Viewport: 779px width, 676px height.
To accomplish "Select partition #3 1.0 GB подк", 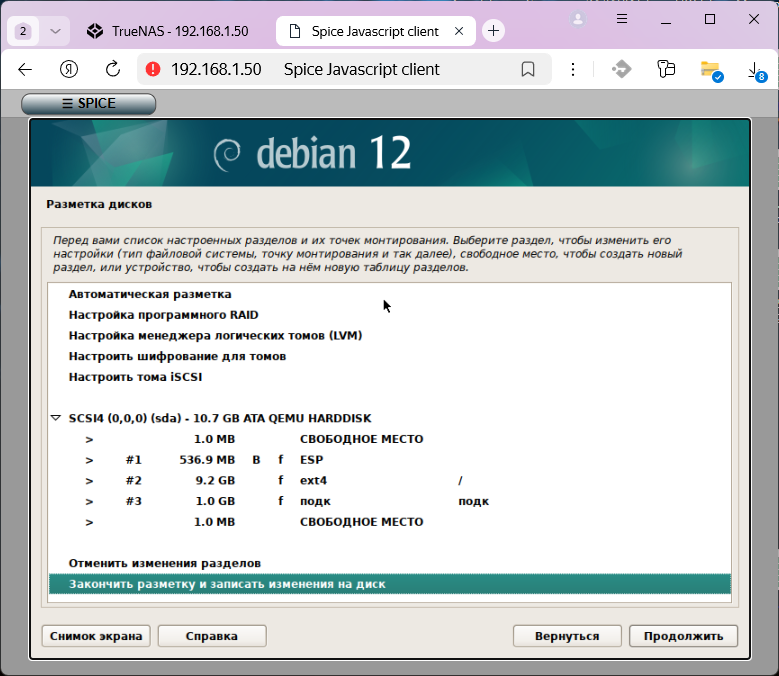I will coord(390,501).
